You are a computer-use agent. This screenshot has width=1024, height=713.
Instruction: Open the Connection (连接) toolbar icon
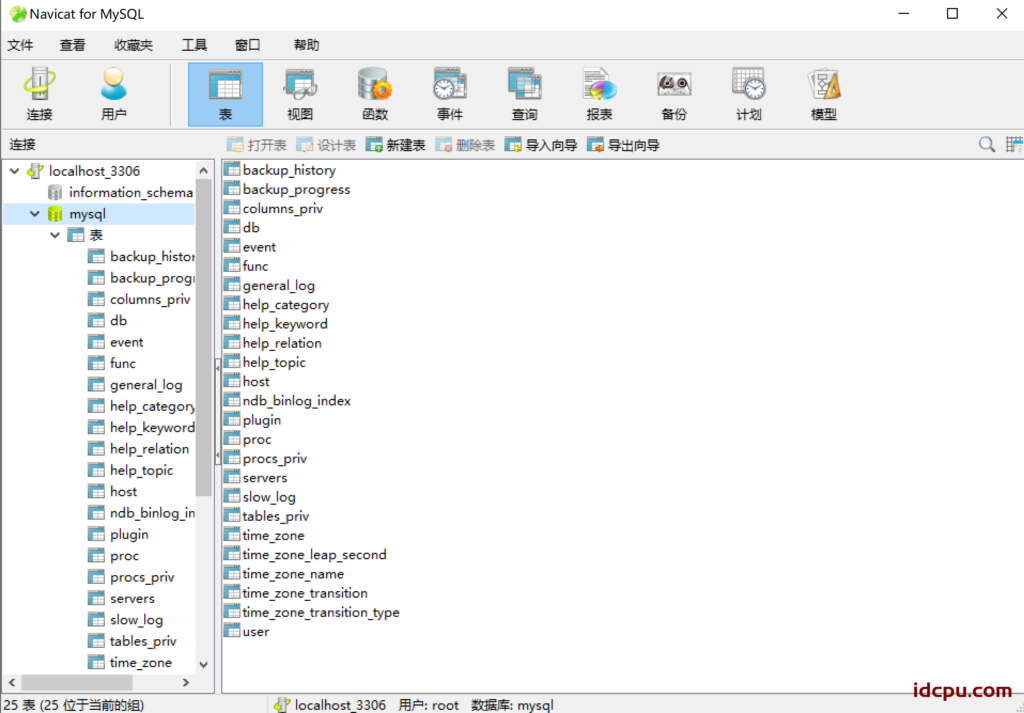39,95
